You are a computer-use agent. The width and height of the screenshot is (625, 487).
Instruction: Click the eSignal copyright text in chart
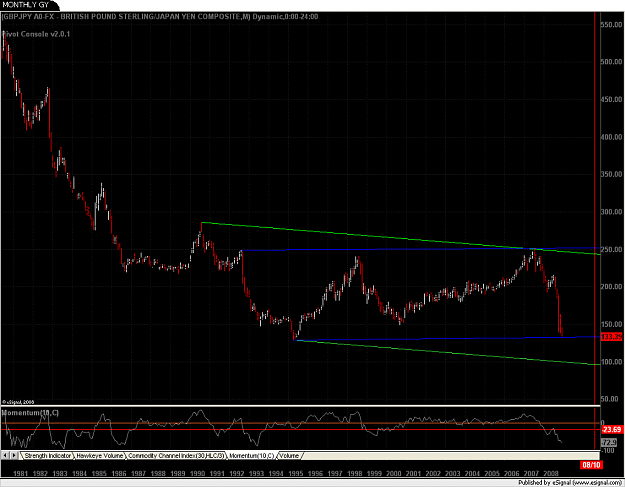(18, 402)
